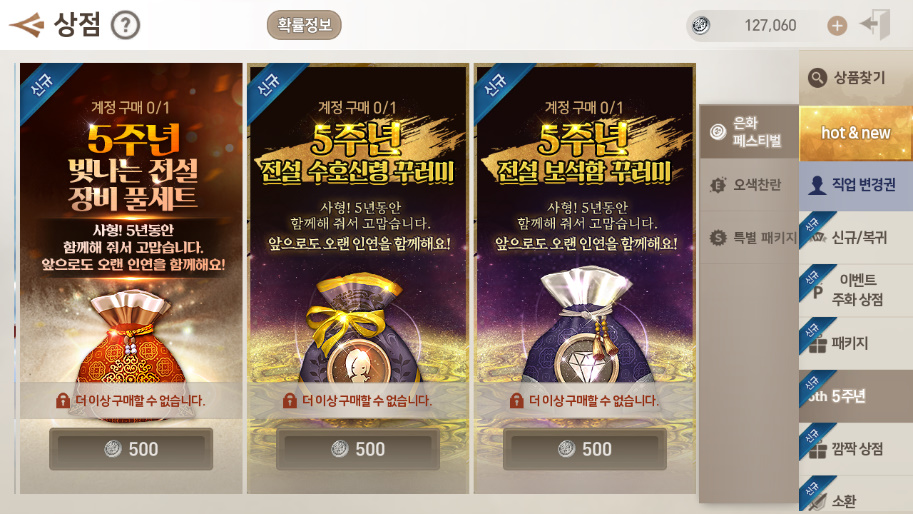Select 오색찬란 category
913x514 pixels.
pos(748,185)
